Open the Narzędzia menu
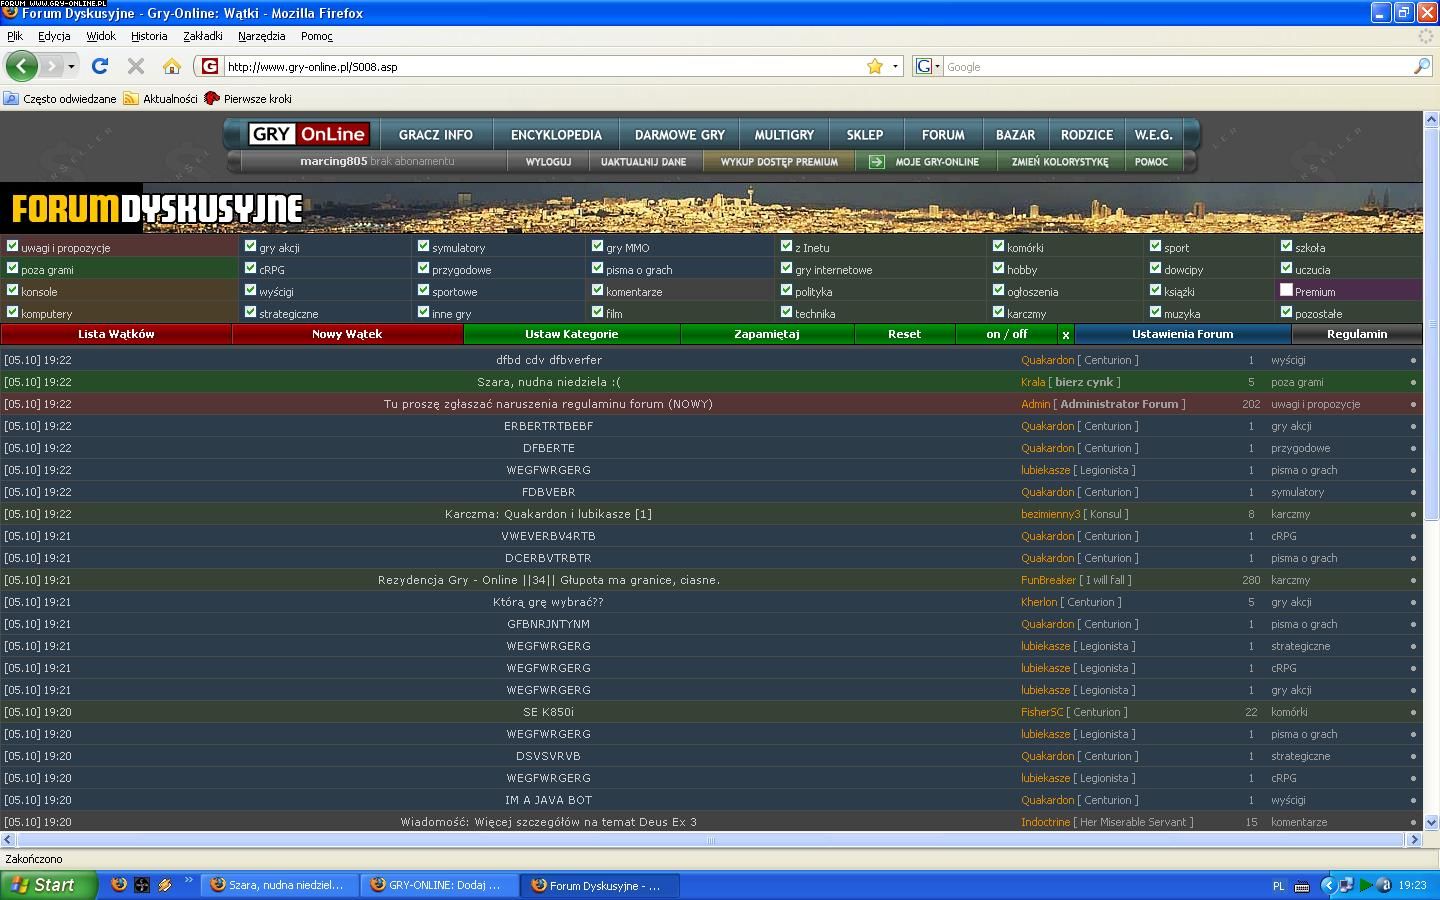The image size is (1440, 900). (x=262, y=36)
